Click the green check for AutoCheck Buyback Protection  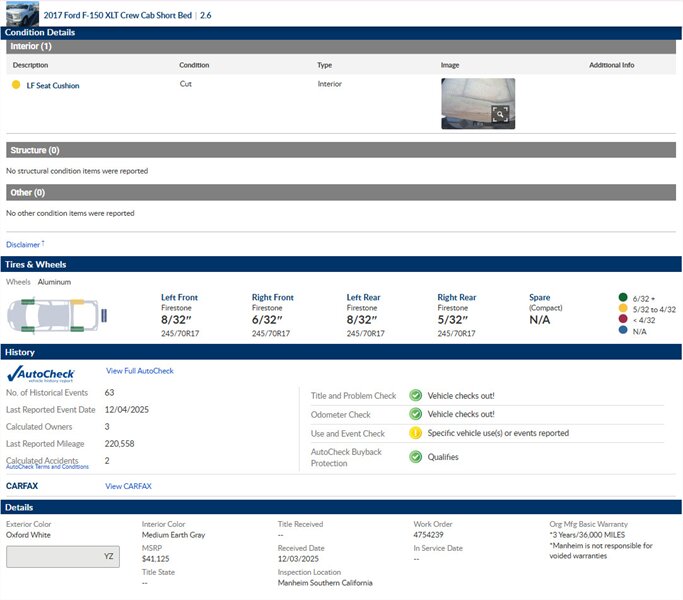point(415,457)
